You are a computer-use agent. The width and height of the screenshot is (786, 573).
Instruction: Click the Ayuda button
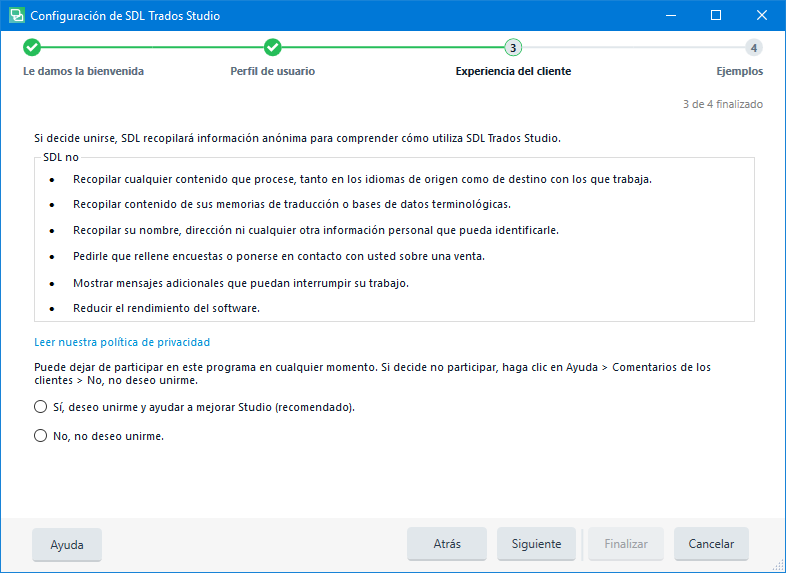click(x=67, y=544)
